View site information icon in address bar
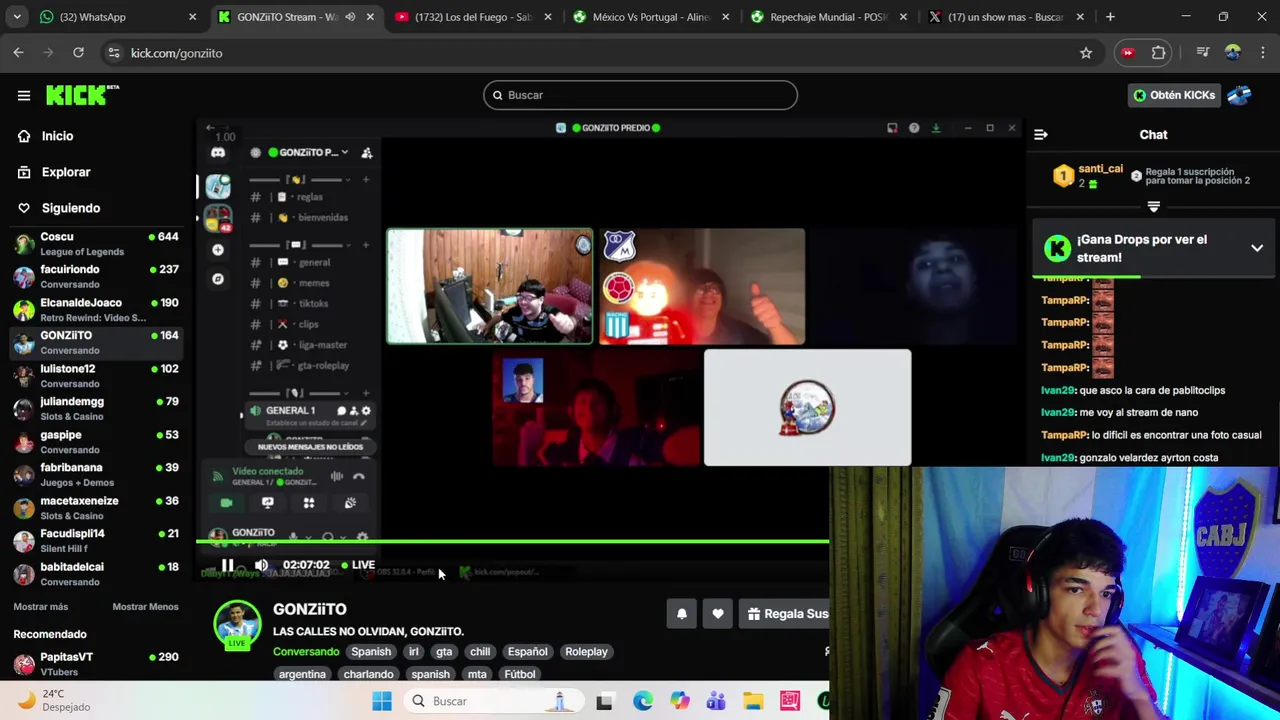 pyautogui.click(x=113, y=53)
